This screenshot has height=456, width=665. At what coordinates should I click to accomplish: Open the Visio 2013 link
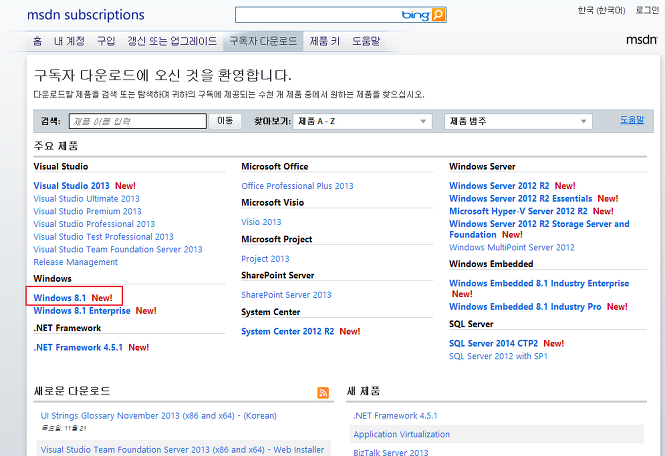coord(261,222)
